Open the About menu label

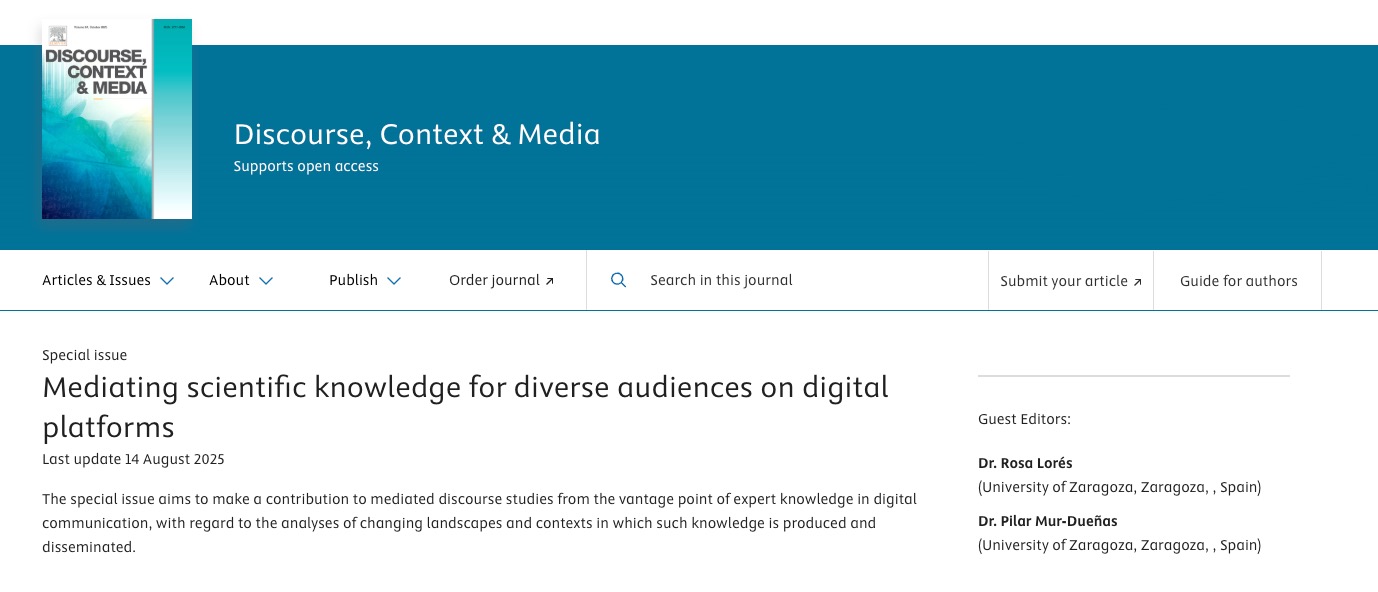229,281
